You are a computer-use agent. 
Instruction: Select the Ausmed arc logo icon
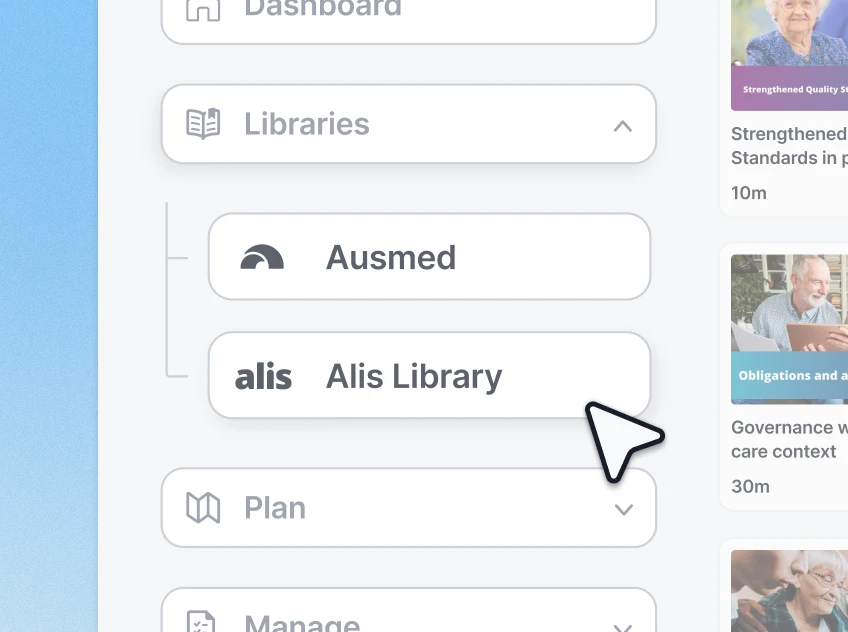click(x=262, y=256)
